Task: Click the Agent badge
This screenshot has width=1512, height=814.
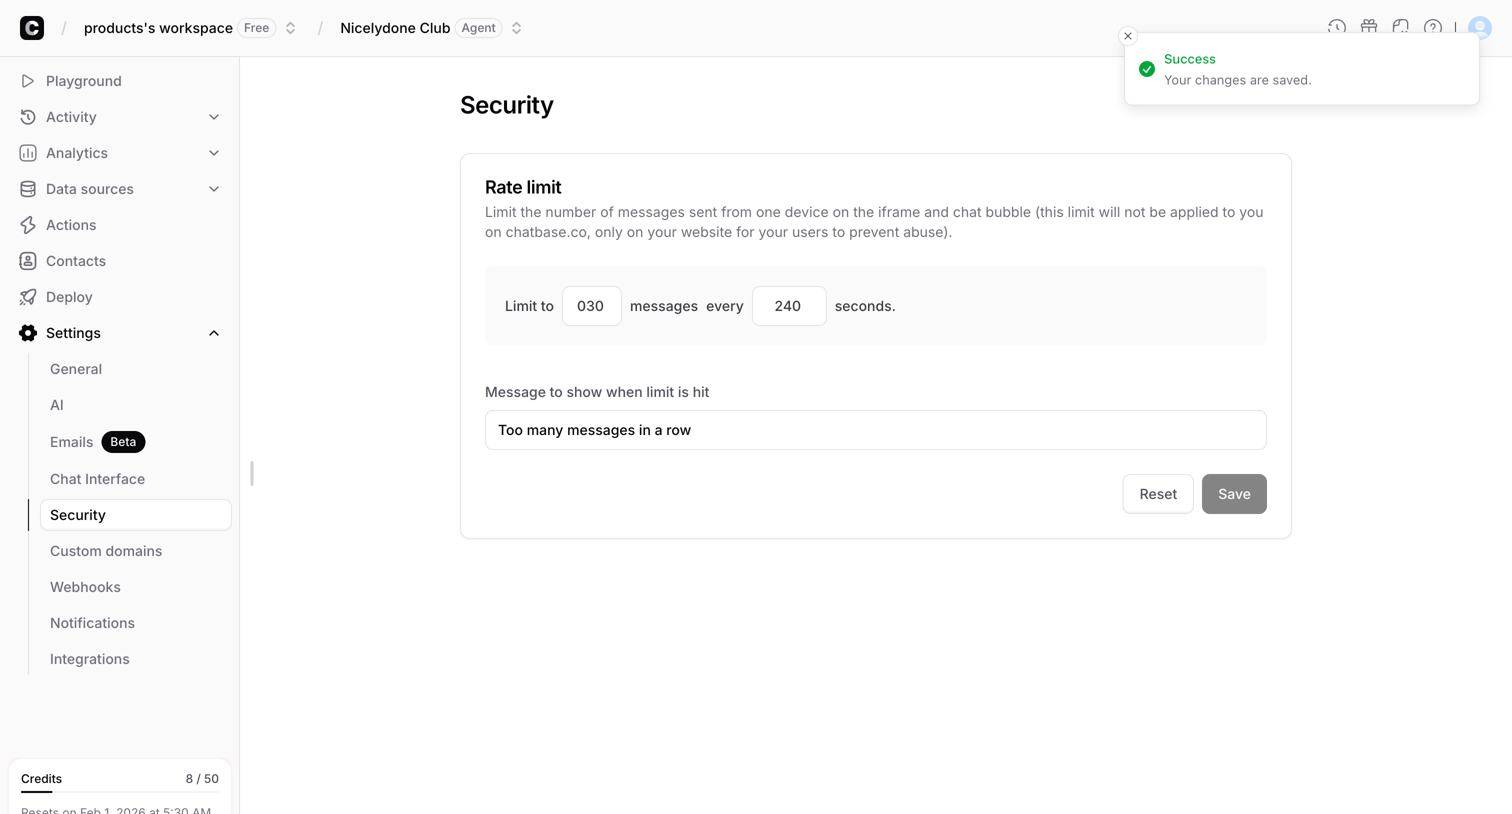Action: coord(478,28)
